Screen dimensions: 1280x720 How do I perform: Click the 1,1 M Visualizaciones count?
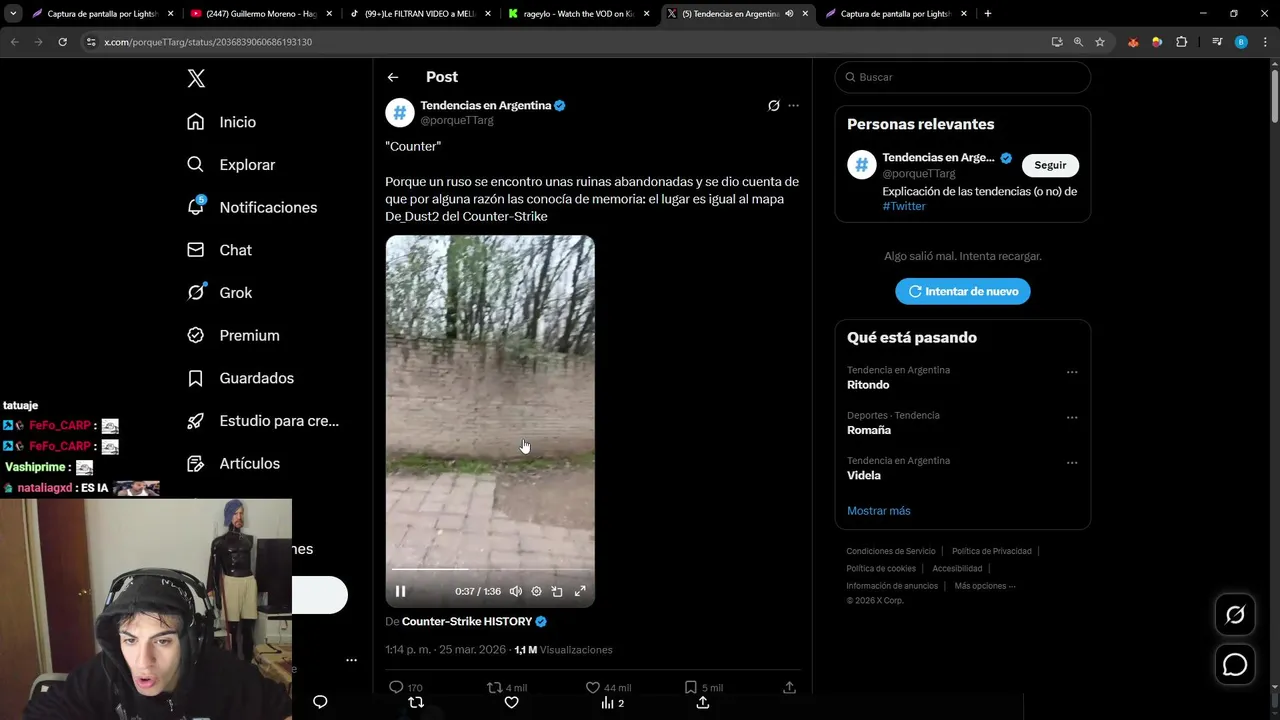pos(563,650)
